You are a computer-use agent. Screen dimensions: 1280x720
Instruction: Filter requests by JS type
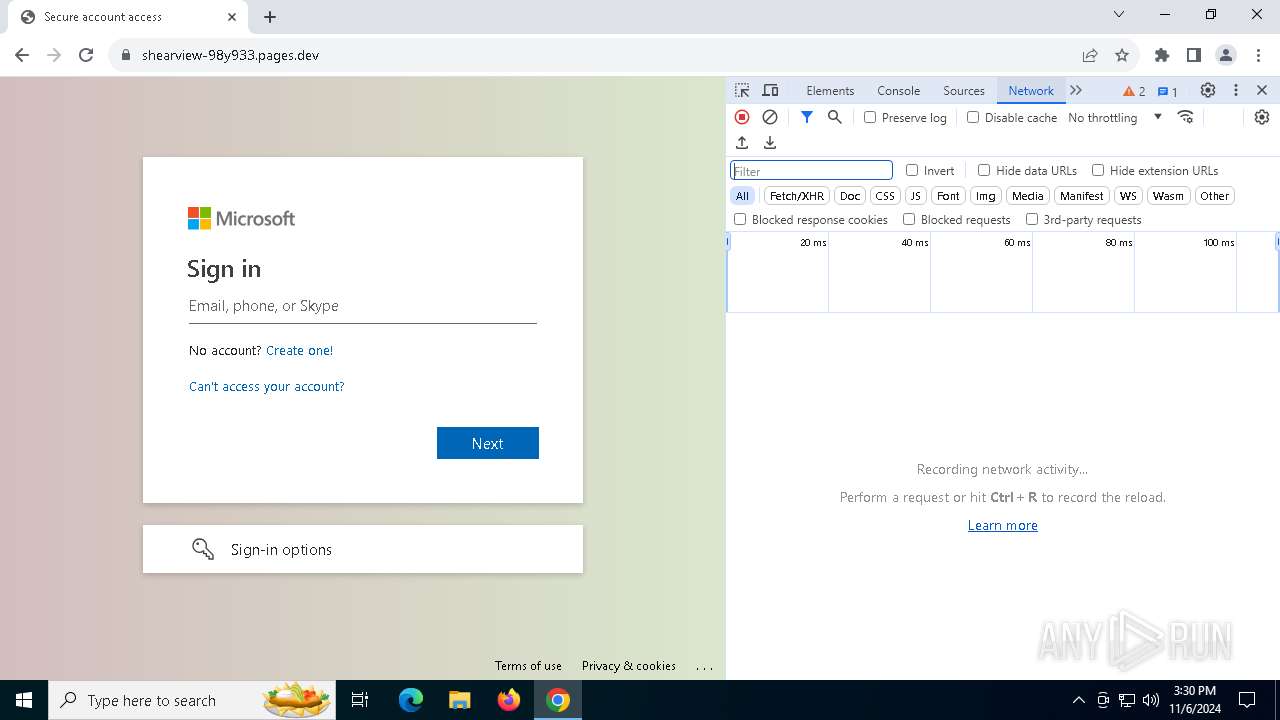point(915,196)
